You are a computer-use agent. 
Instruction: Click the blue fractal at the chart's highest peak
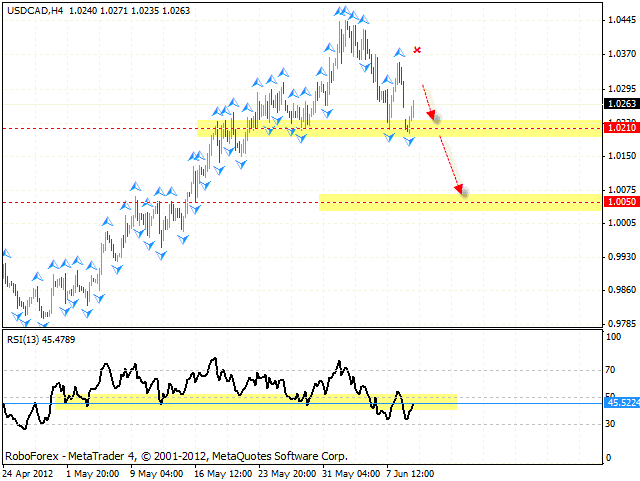pyautogui.click(x=342, y=11)
